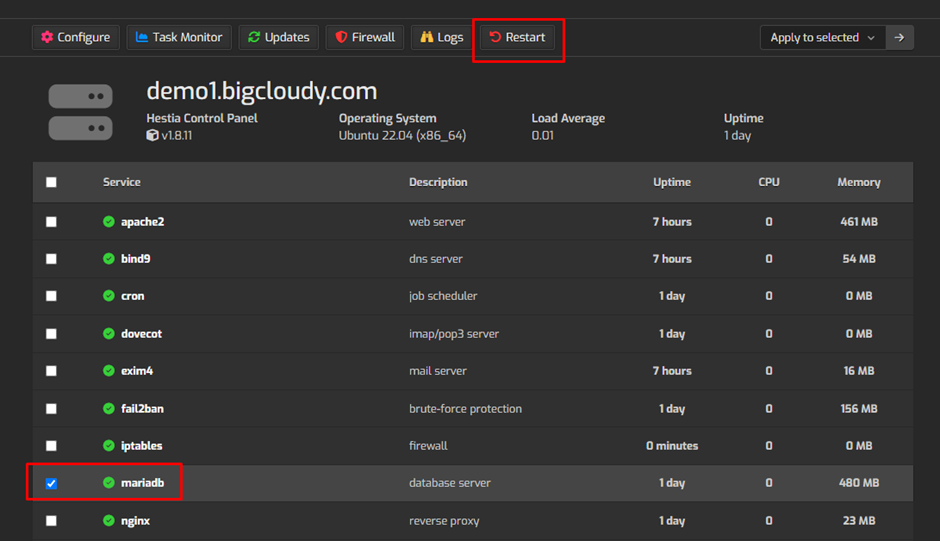Click the 'brute-force protection' description
This screenshot has width=940, height=541.
coord(465,409)
